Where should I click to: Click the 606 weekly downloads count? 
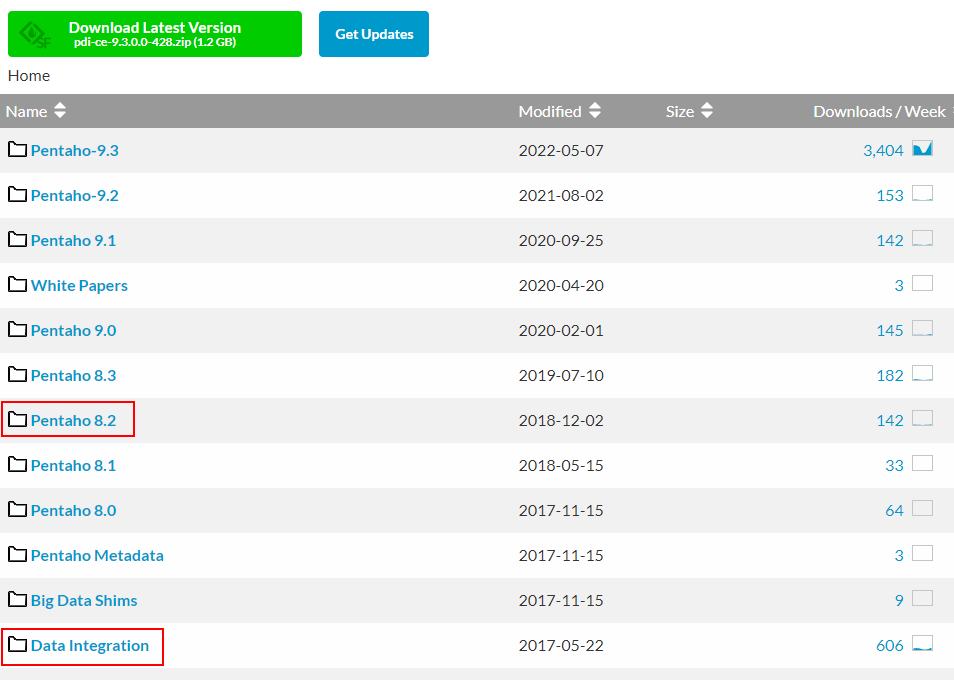pyautogui.click(x=890, y=645)
